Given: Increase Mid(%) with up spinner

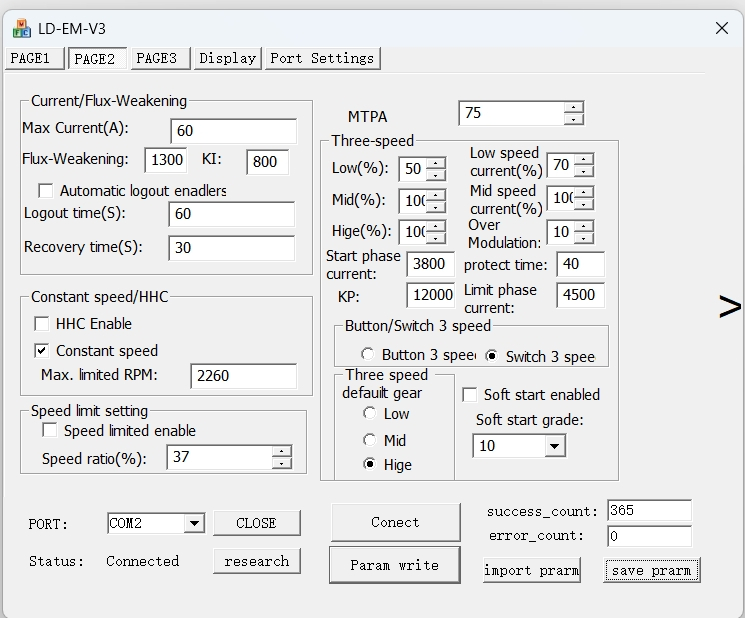Looking at the screenshot, I should (x=436, y=195).
